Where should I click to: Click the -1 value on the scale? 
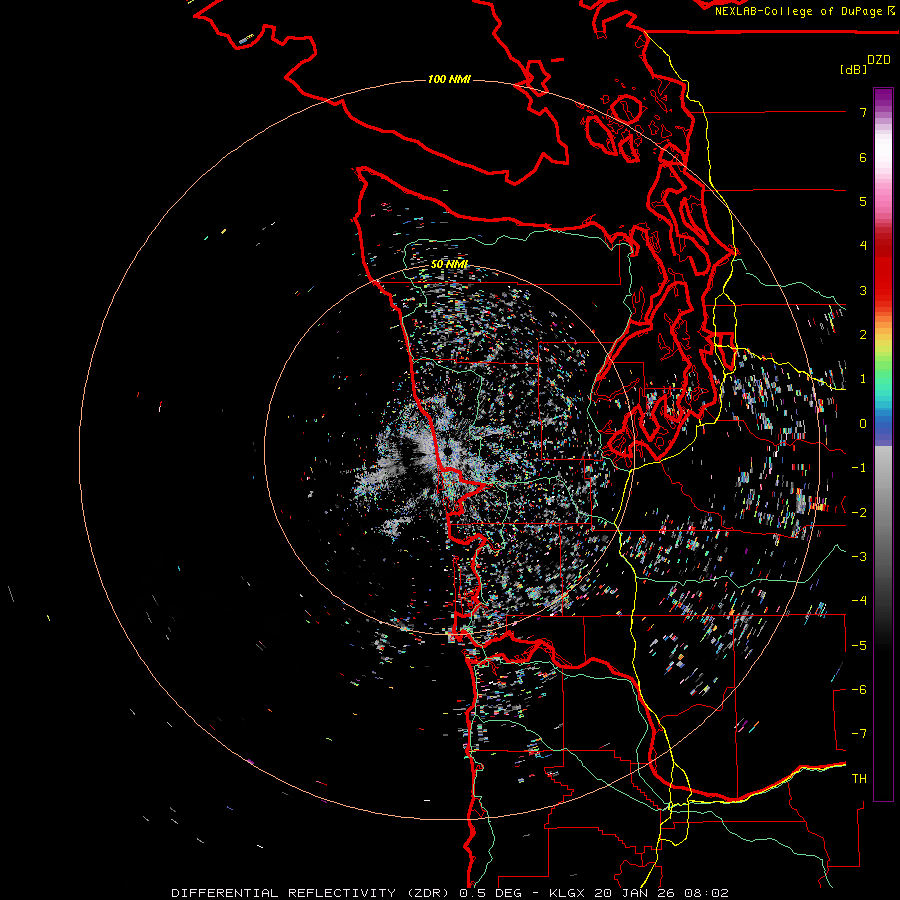(x=859, y=468)
